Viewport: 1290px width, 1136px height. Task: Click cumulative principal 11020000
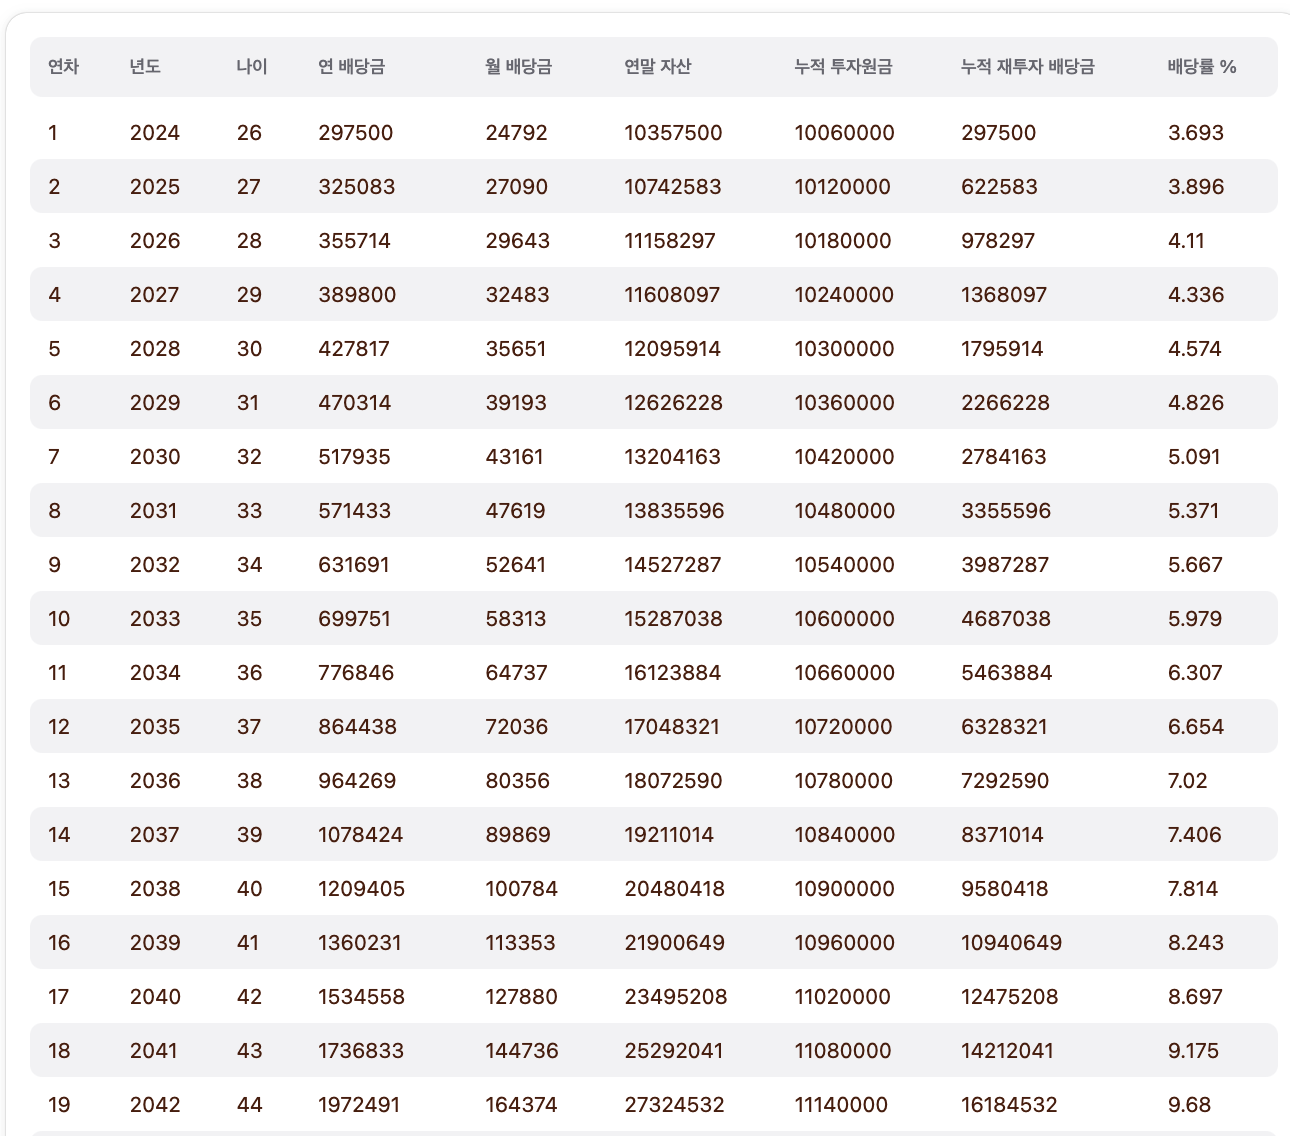point(843,997)
